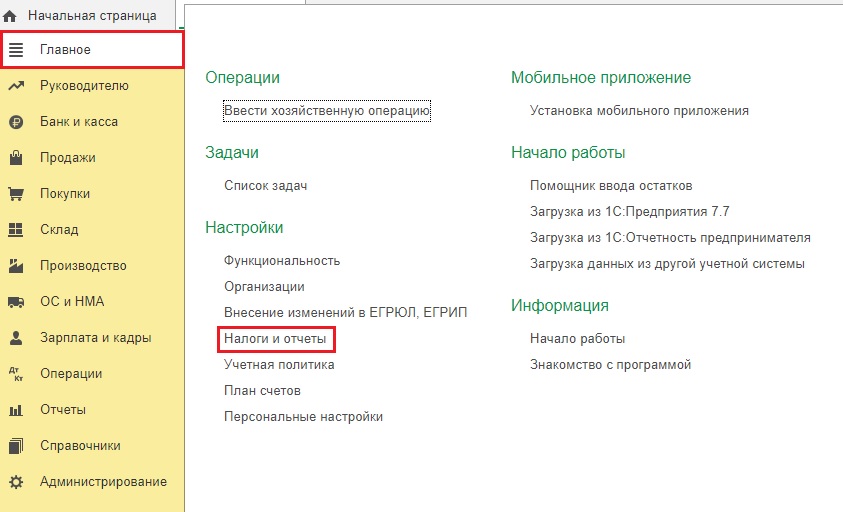This screenshot has height=512, width=843.
Task: Open Загрузка из 1С:Предприятия 7.7
Action: 630,211
